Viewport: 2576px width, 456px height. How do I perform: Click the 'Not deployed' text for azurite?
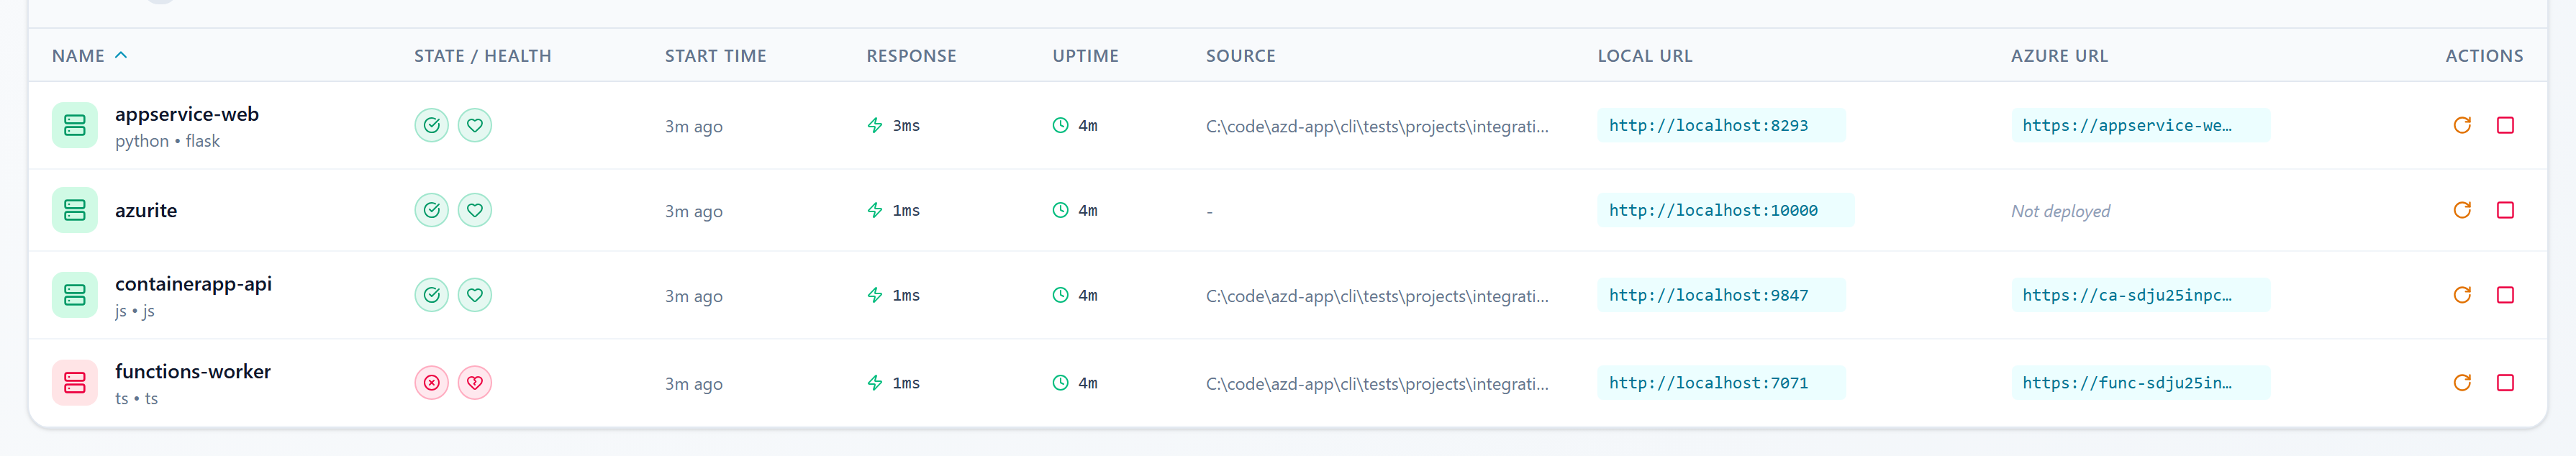pyautogui.click(x=2060, y=211)
